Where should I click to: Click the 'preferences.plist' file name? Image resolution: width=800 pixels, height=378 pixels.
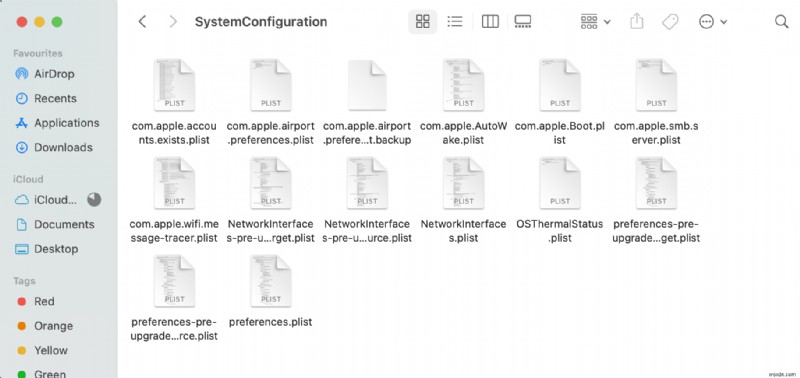270,322
